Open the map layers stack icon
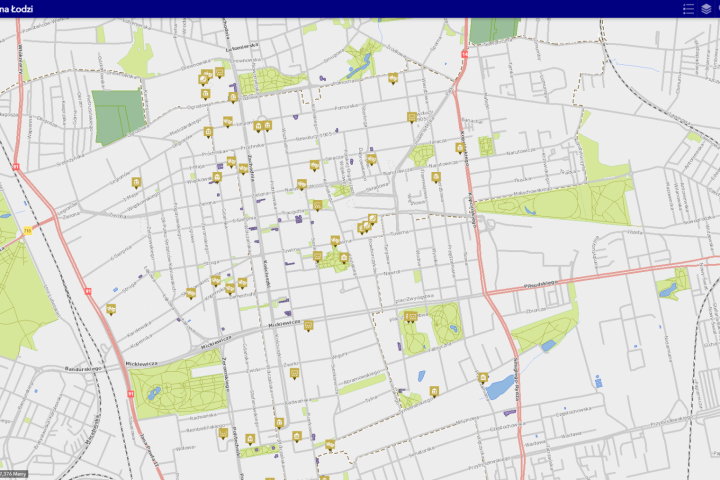Image resolution: width=720 pixels, height=480 pixels. pos(706,9)
